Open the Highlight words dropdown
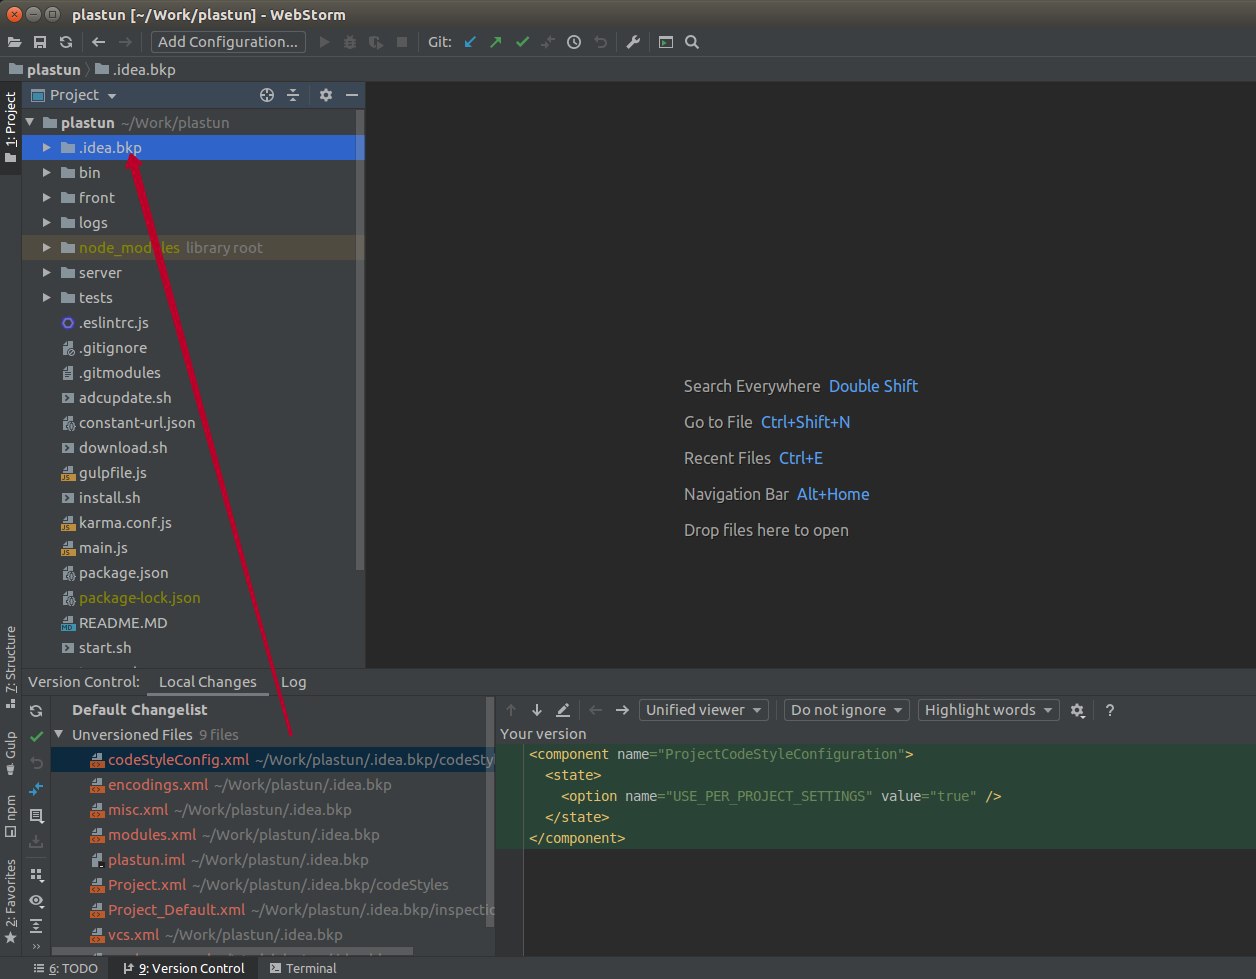Viewport: 1256px width, 979px height. click(988, 710)
